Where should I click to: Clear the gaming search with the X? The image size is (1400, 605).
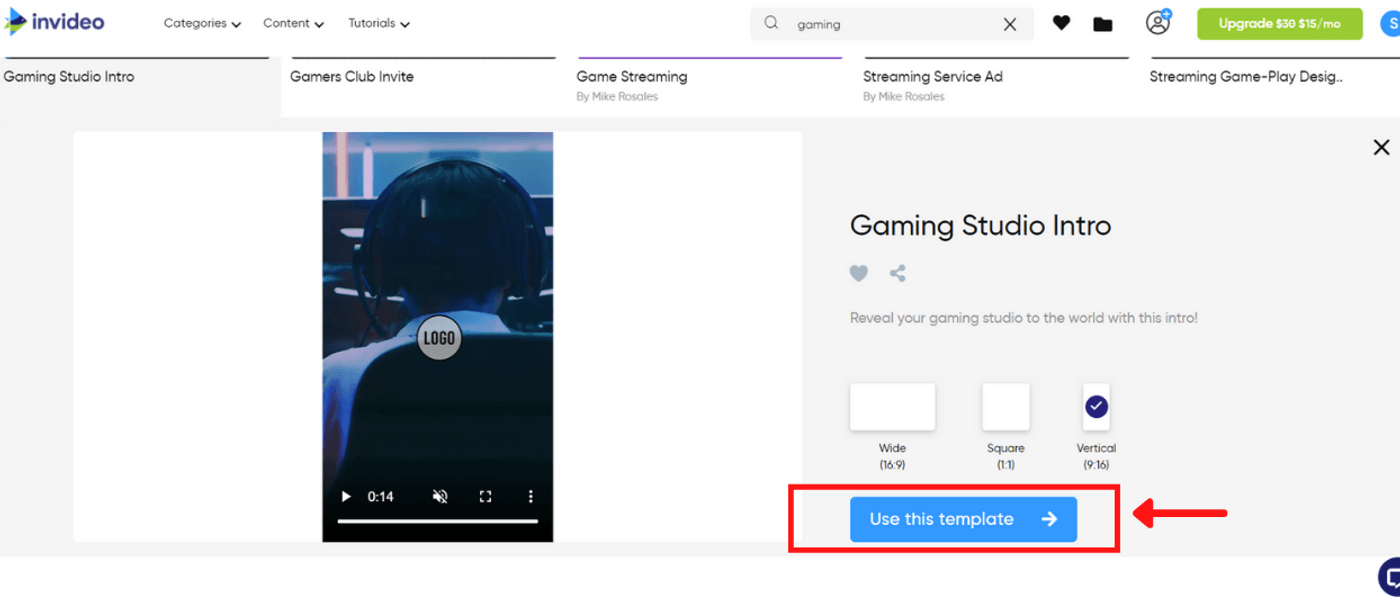[x=1010, y=23]
